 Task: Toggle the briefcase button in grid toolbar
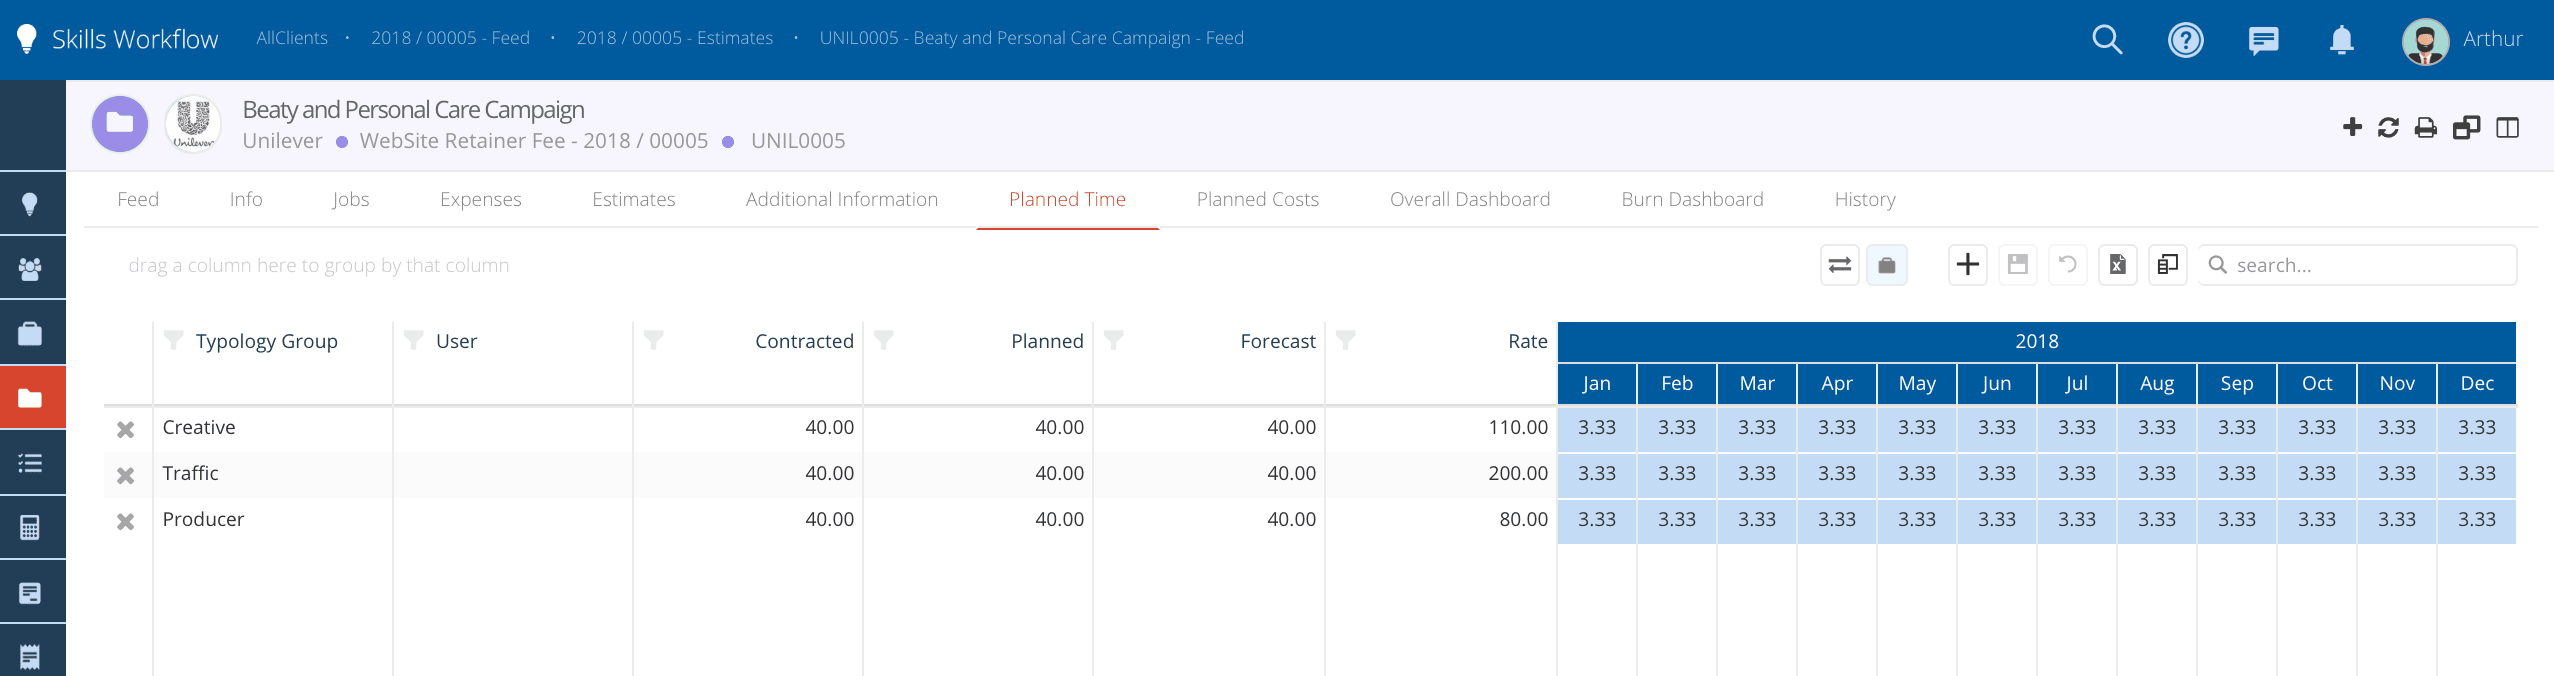pos(1886,265)
